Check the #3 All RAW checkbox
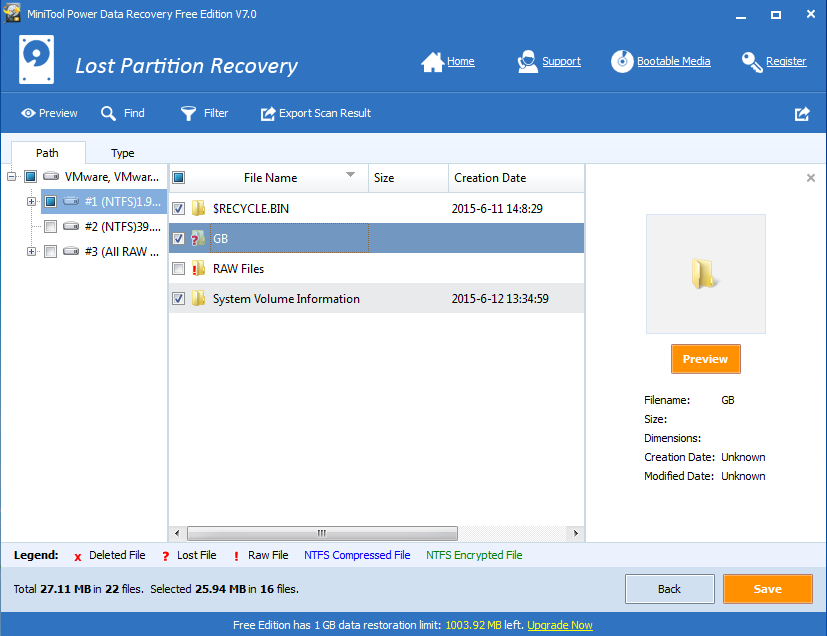827x636 pixels. [x=51, y=251]
